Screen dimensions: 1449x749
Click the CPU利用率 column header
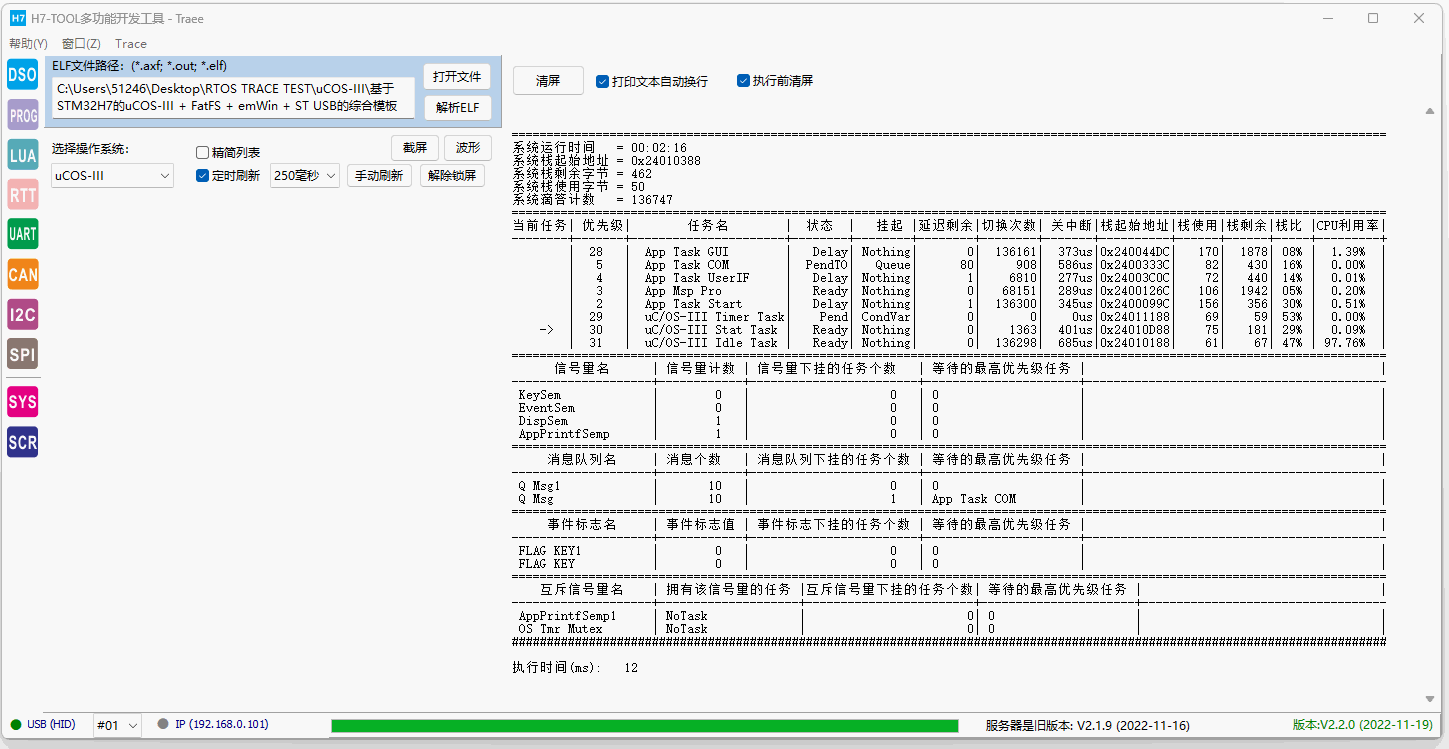tap(1348, 226)
